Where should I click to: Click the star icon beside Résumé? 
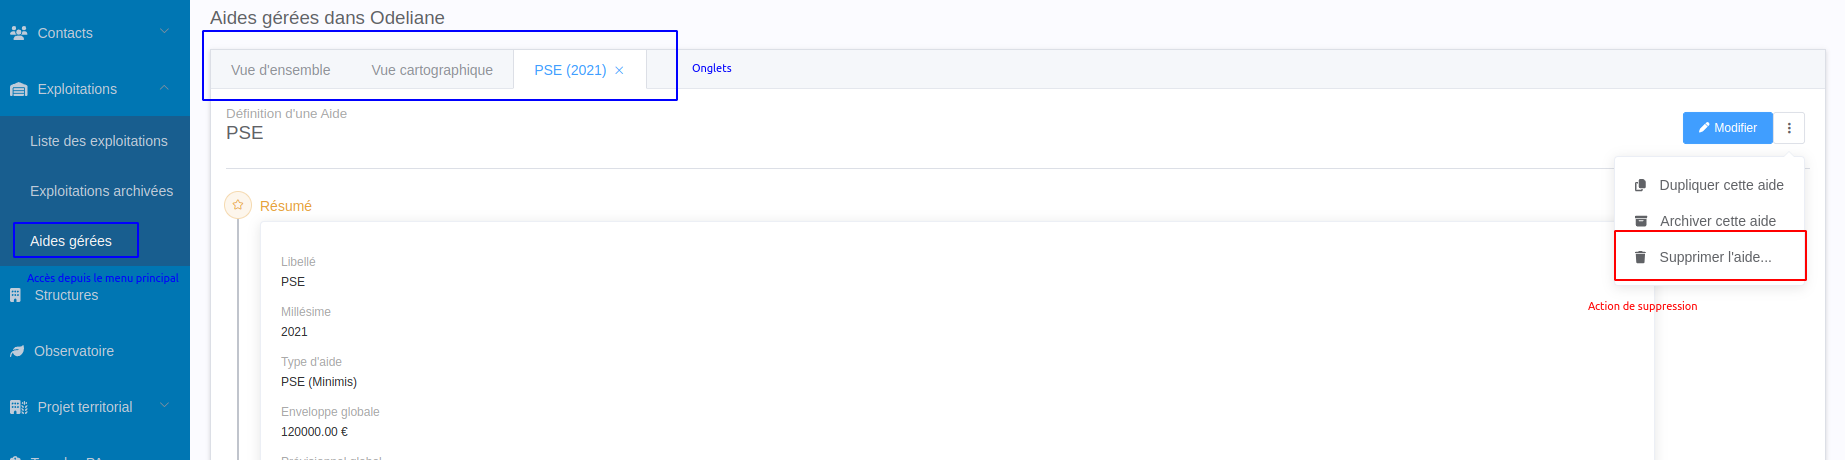pyautogui.click(x=238, y=205)
